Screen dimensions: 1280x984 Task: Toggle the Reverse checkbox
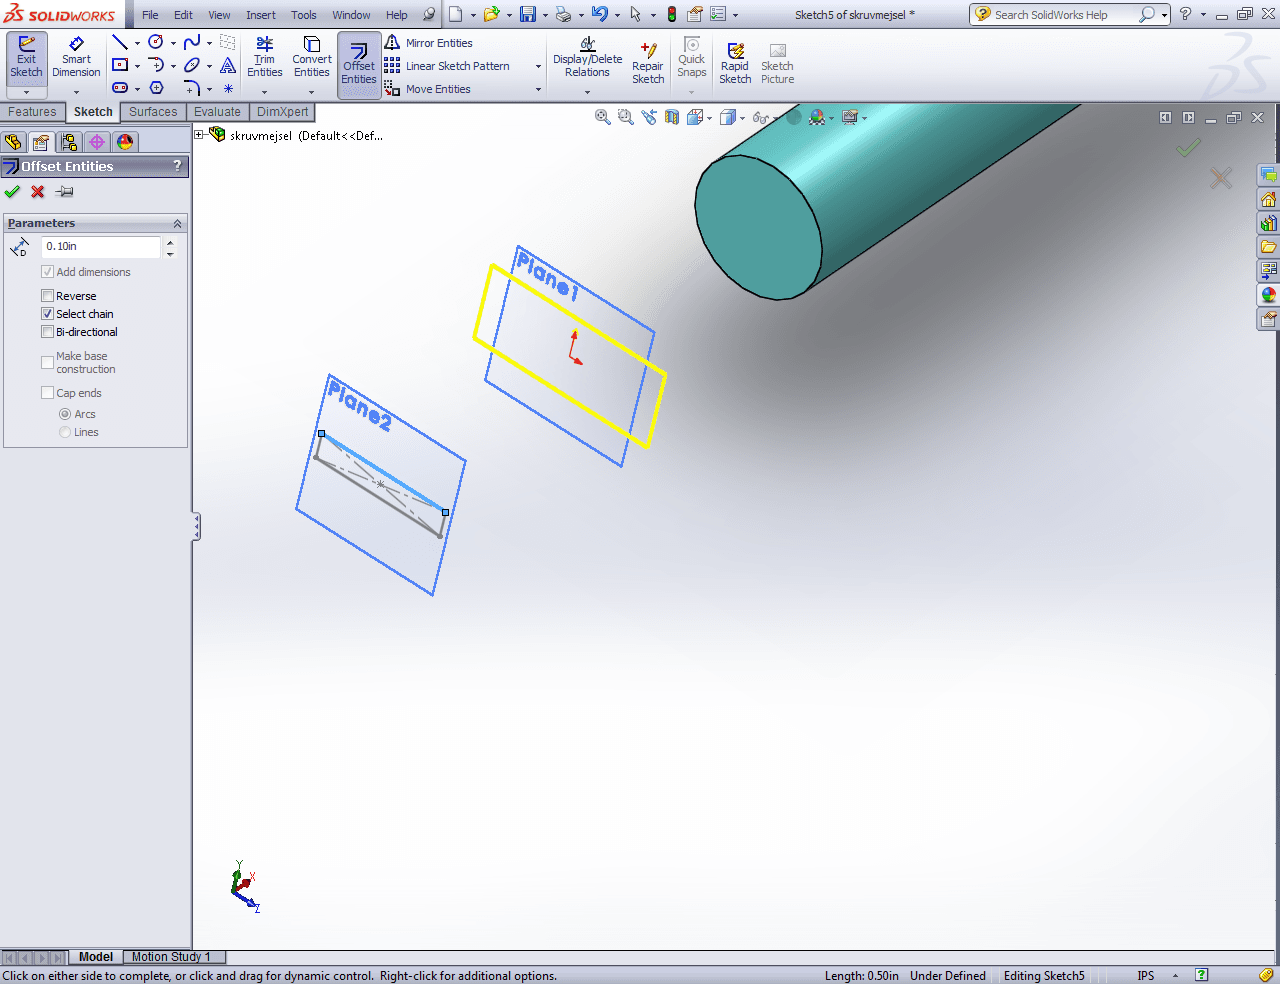click(x=47, y=296)
